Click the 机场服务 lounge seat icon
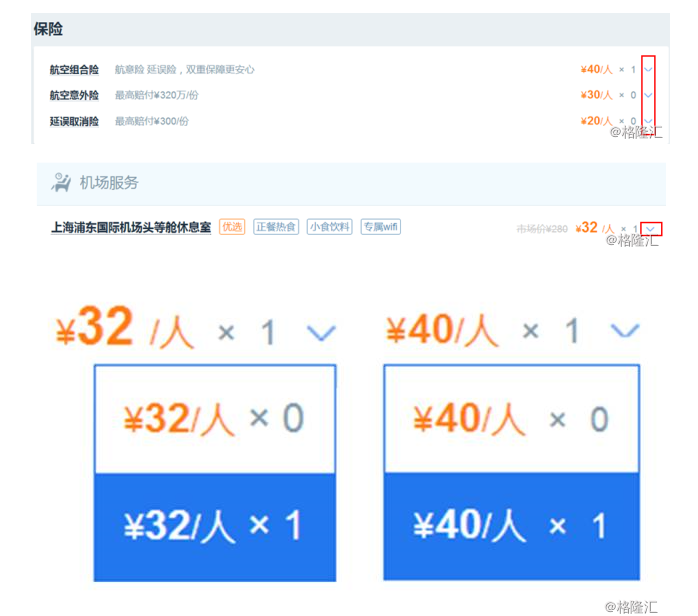Image resolution: width=698 pixels, height=616 pixels. tap(61, 182)
